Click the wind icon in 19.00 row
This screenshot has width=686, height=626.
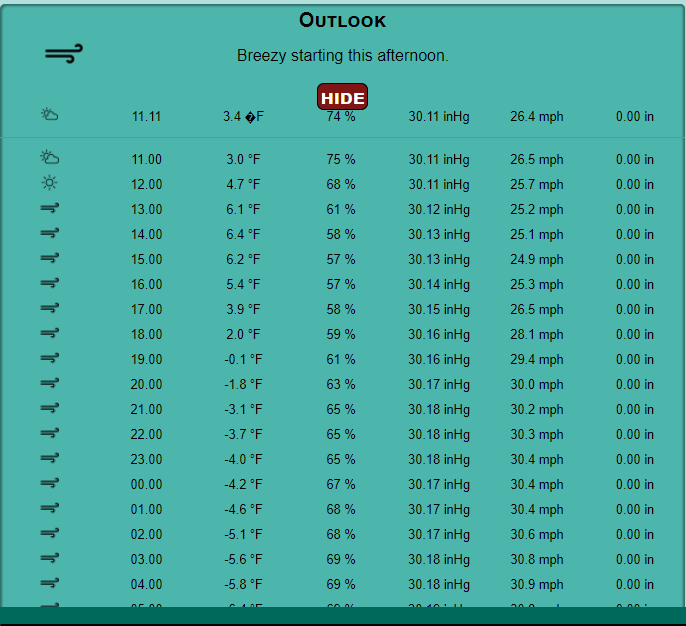[49, 358]
